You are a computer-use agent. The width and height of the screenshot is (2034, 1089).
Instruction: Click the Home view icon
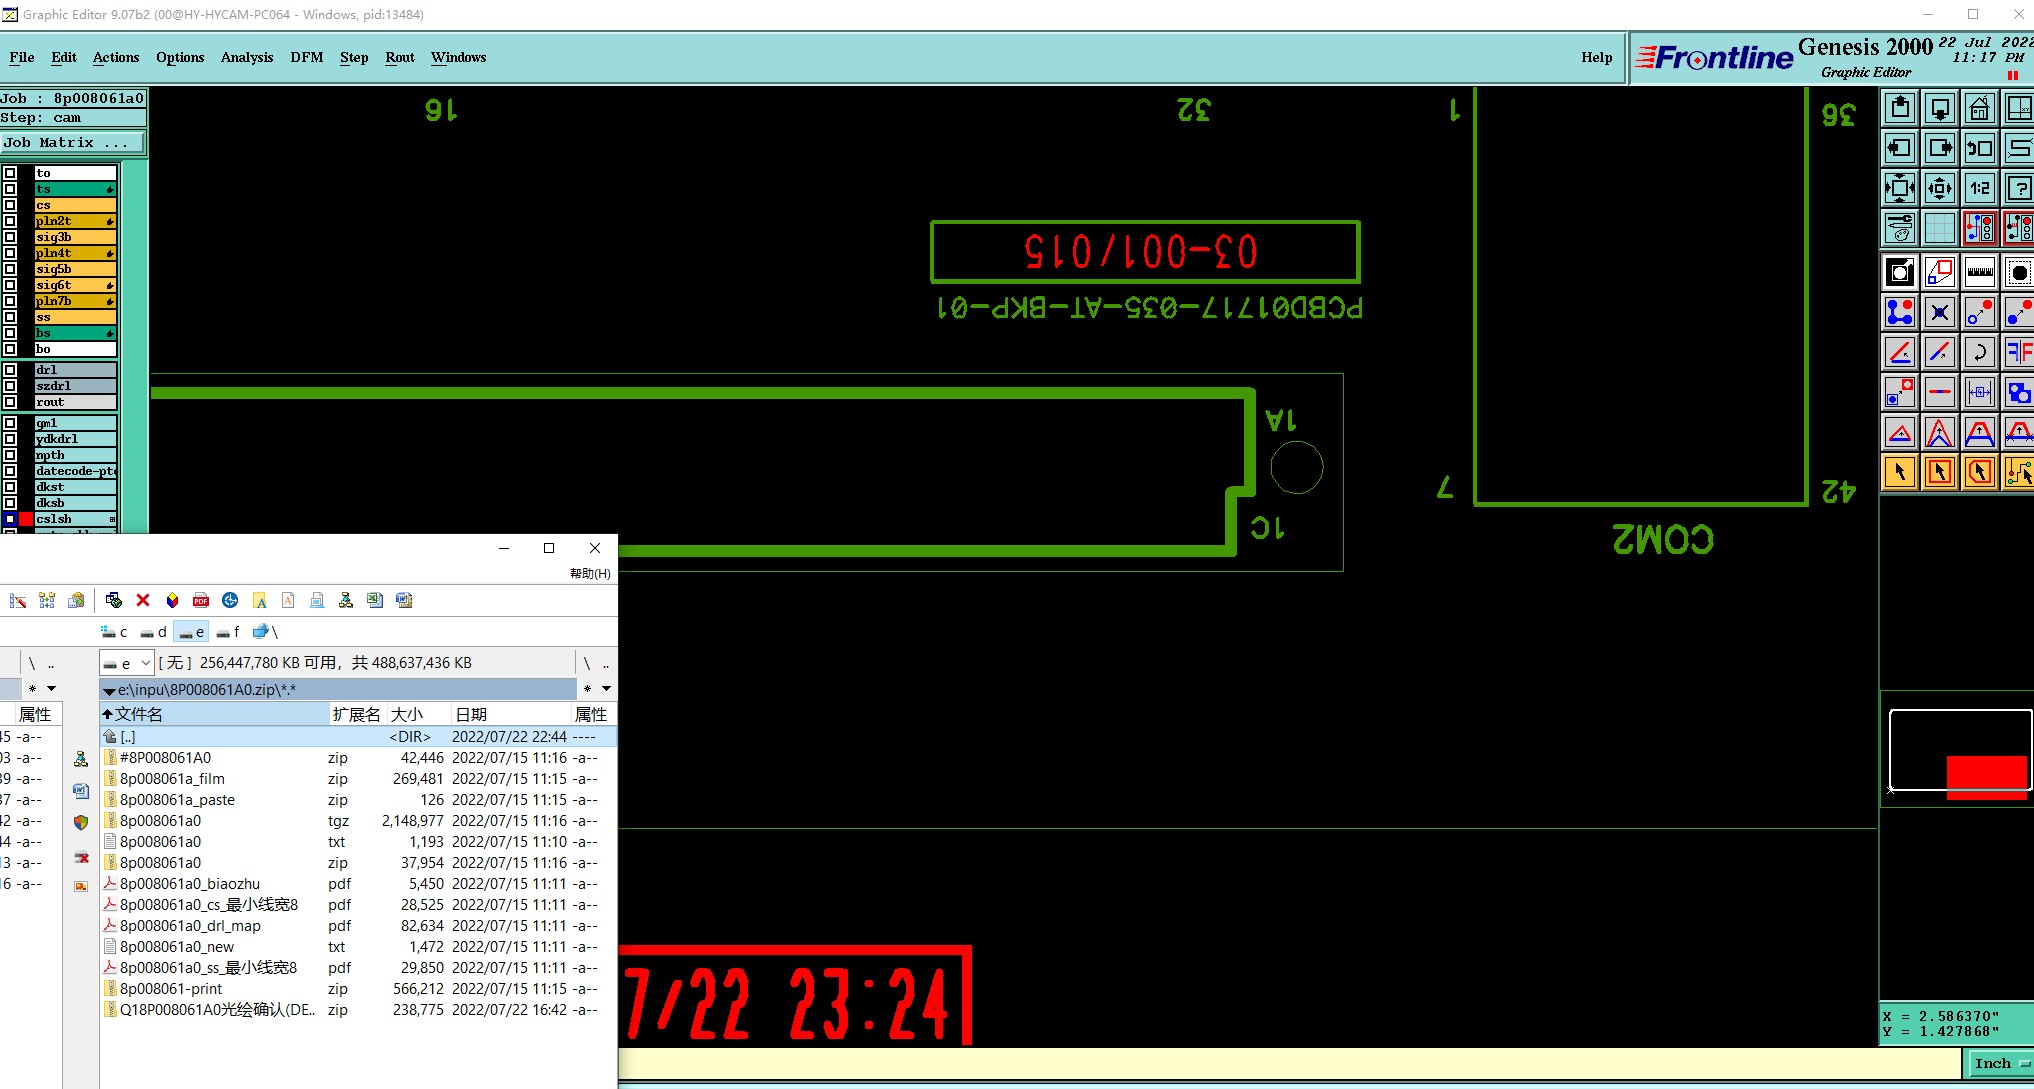(x=1979, y=108)
